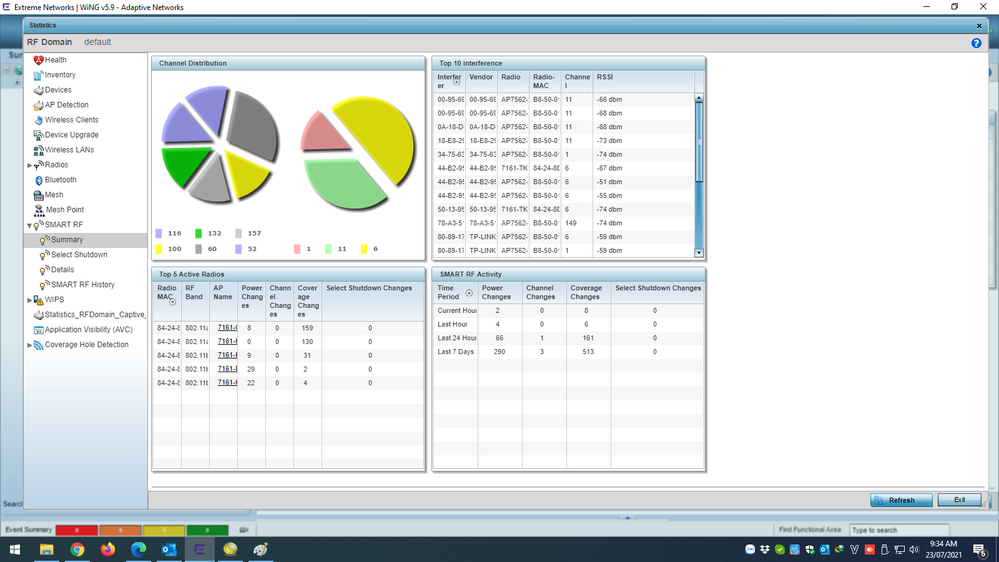Click the Bluetooth icon in tree
This screenshot has width=999, height=562.
pyautogui.click(x=38, y=180)
